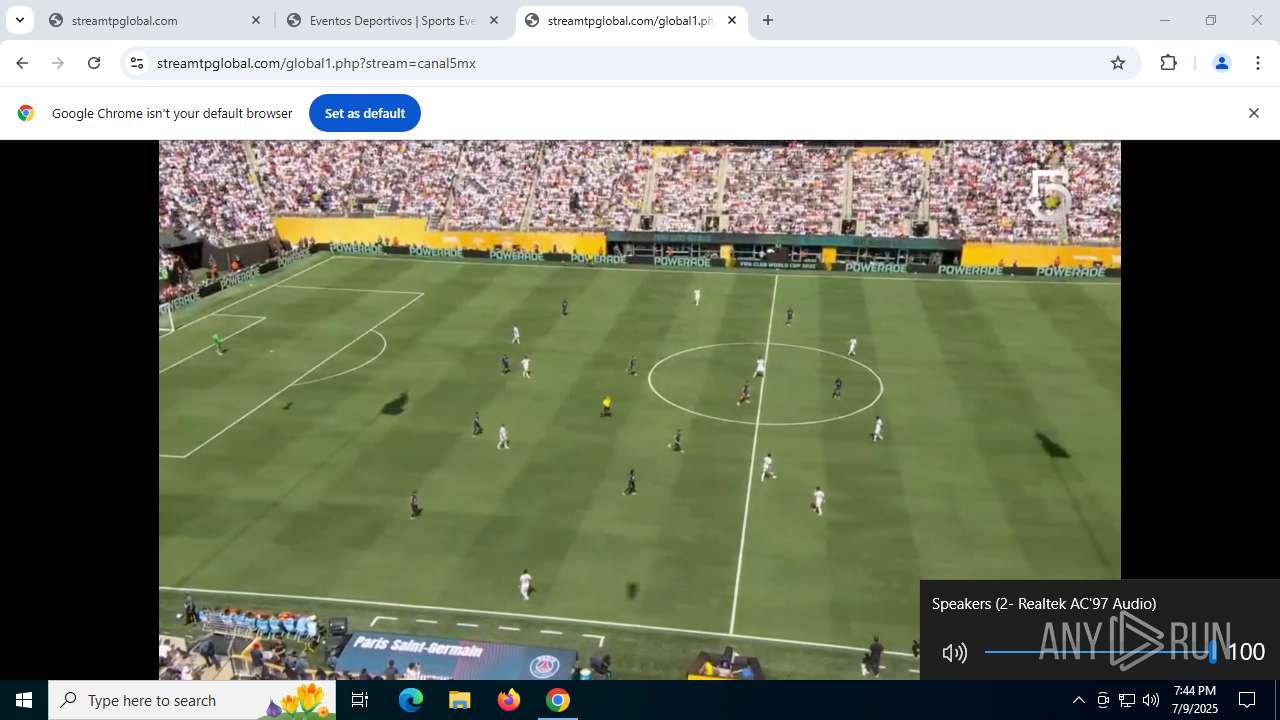Close the active global1.php tab
1280x720 pixels.
click(x=731, y=20)
